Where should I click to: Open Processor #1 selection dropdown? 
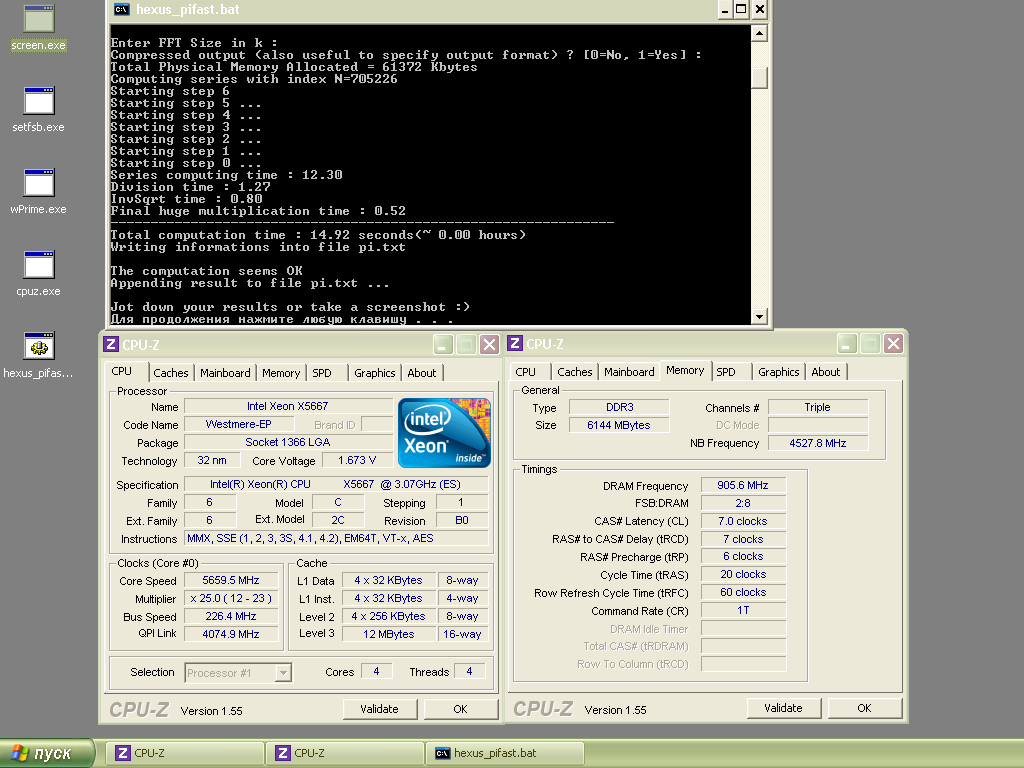(x=283, y=673)
